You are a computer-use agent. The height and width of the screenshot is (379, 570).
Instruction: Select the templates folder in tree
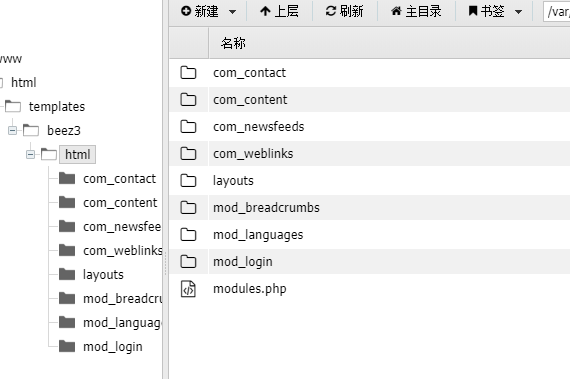(57, 107)
